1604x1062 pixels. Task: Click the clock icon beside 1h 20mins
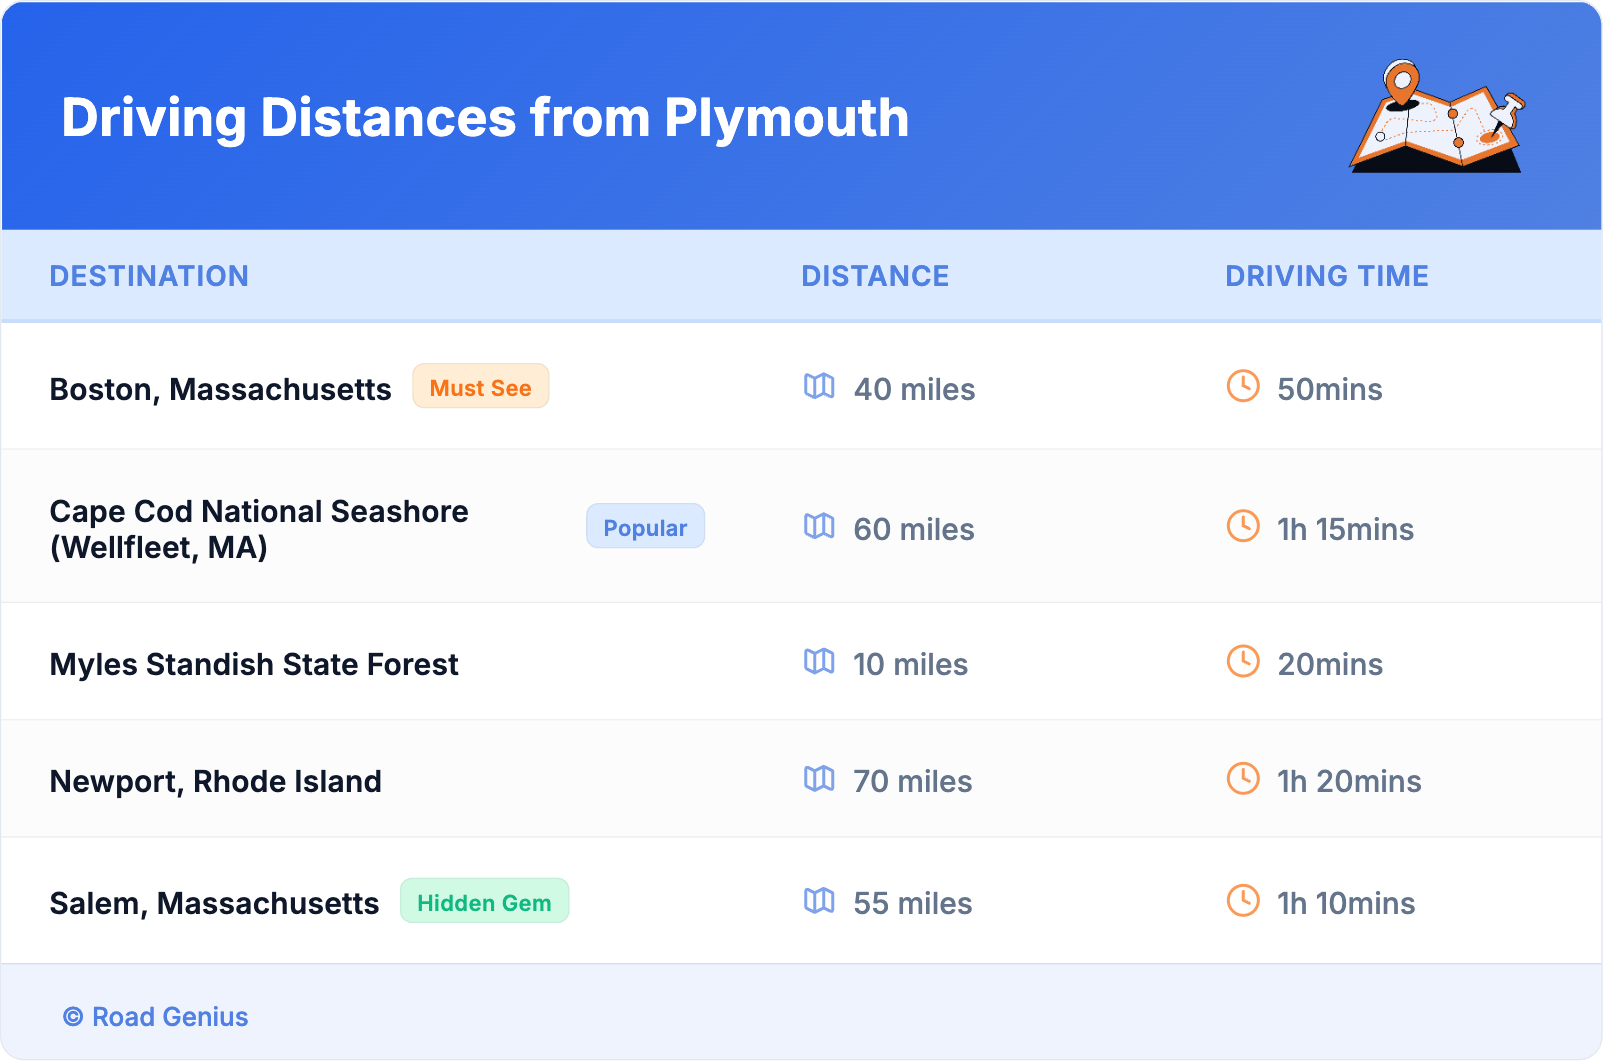click(1243, 778)
